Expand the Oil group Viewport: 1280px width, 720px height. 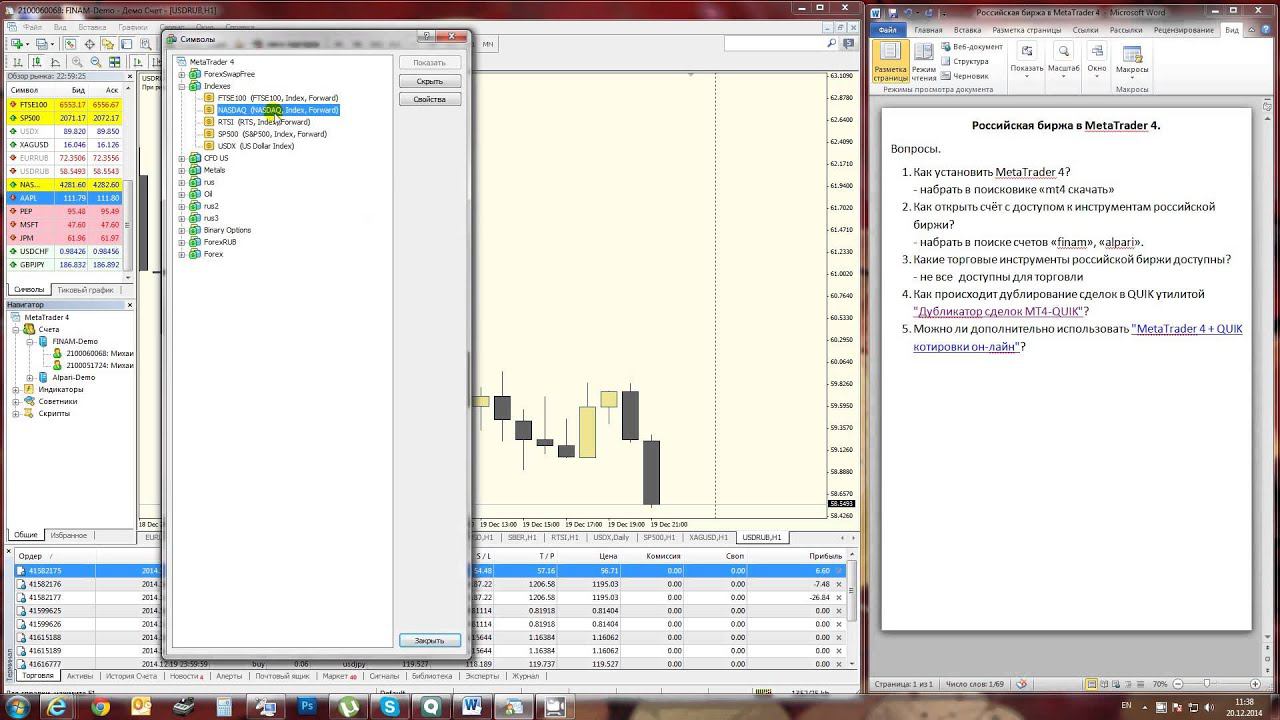pyautogui.click(x=182, y=194)
